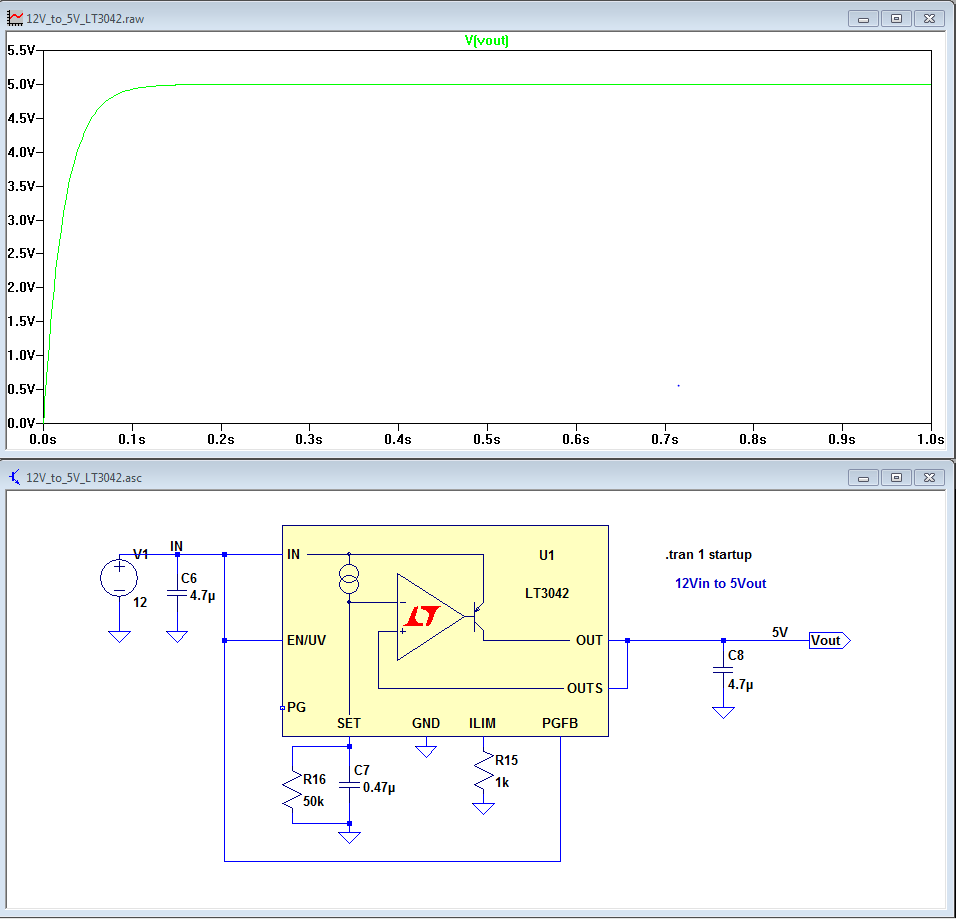
Task: Click the .tran 1 startup directive
Action: click(x=708, y=554)
